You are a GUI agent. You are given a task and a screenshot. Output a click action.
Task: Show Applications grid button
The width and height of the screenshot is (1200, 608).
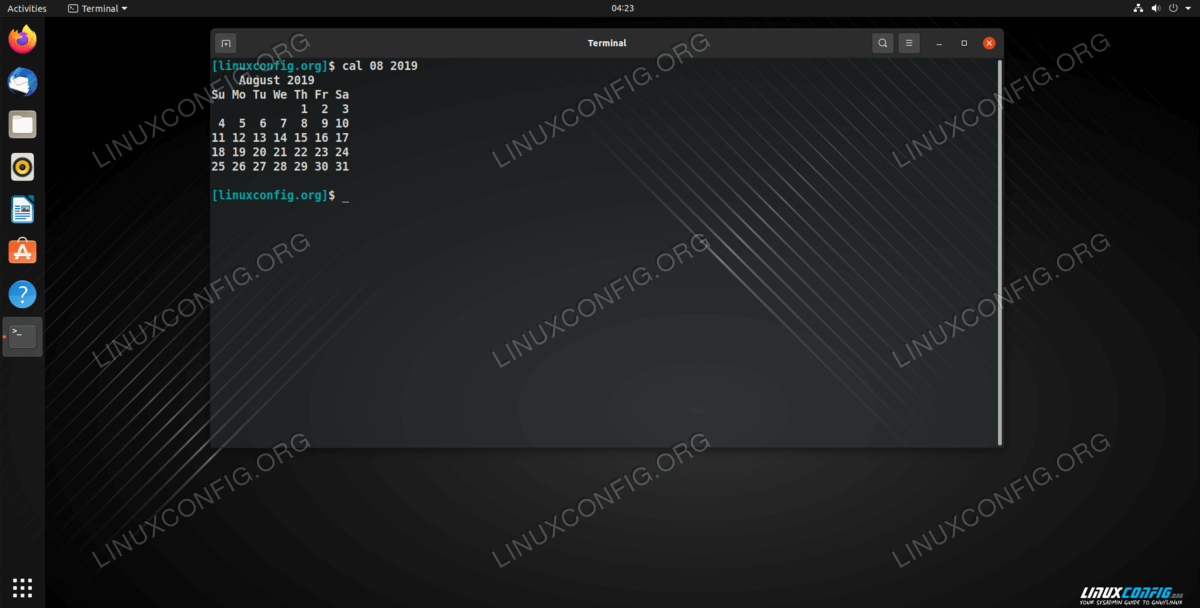pyautogui.click(x=22, y=587)
